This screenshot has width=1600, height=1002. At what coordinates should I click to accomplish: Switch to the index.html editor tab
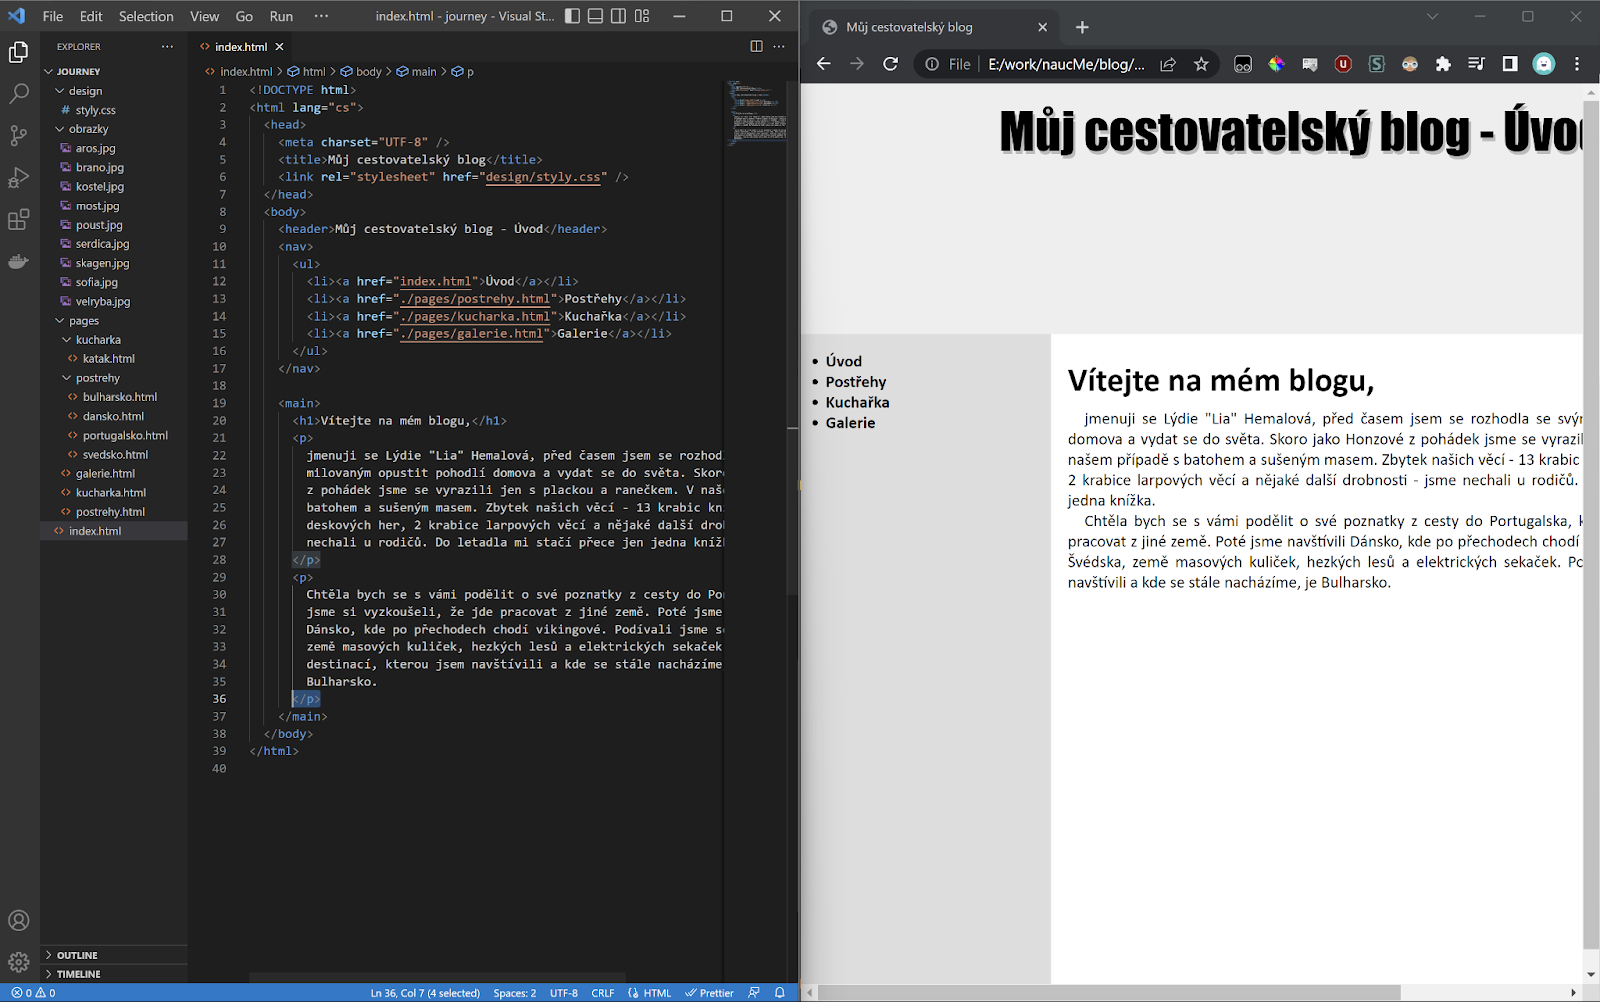tap(240, 46)
